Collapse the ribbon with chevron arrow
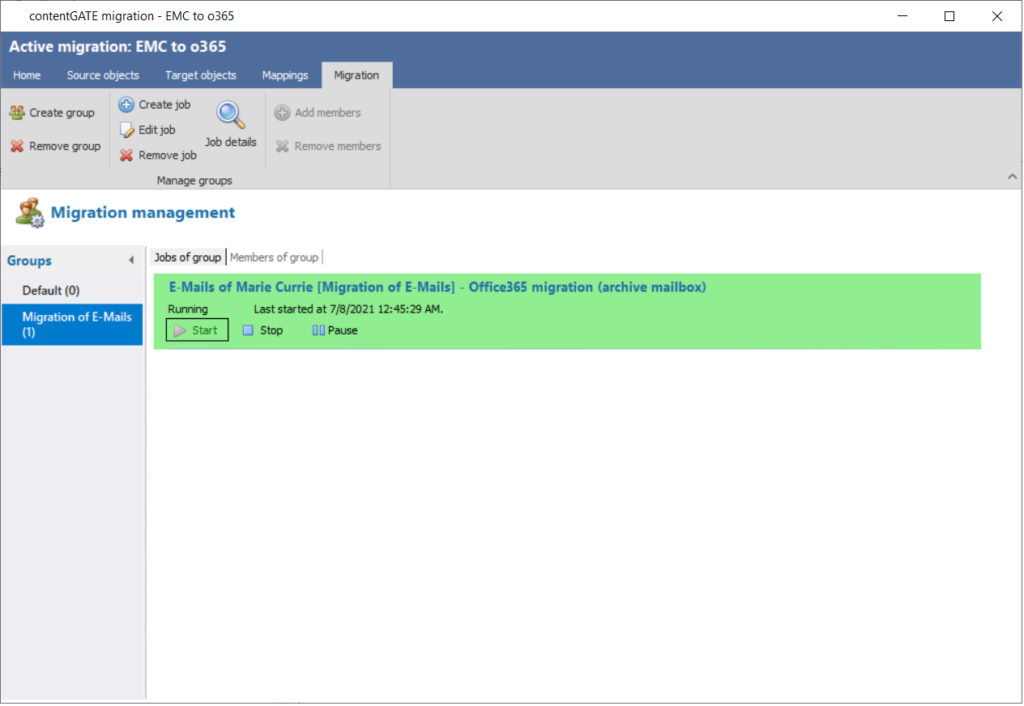This screenshot has width=1024, height=706. (1010, 177)
